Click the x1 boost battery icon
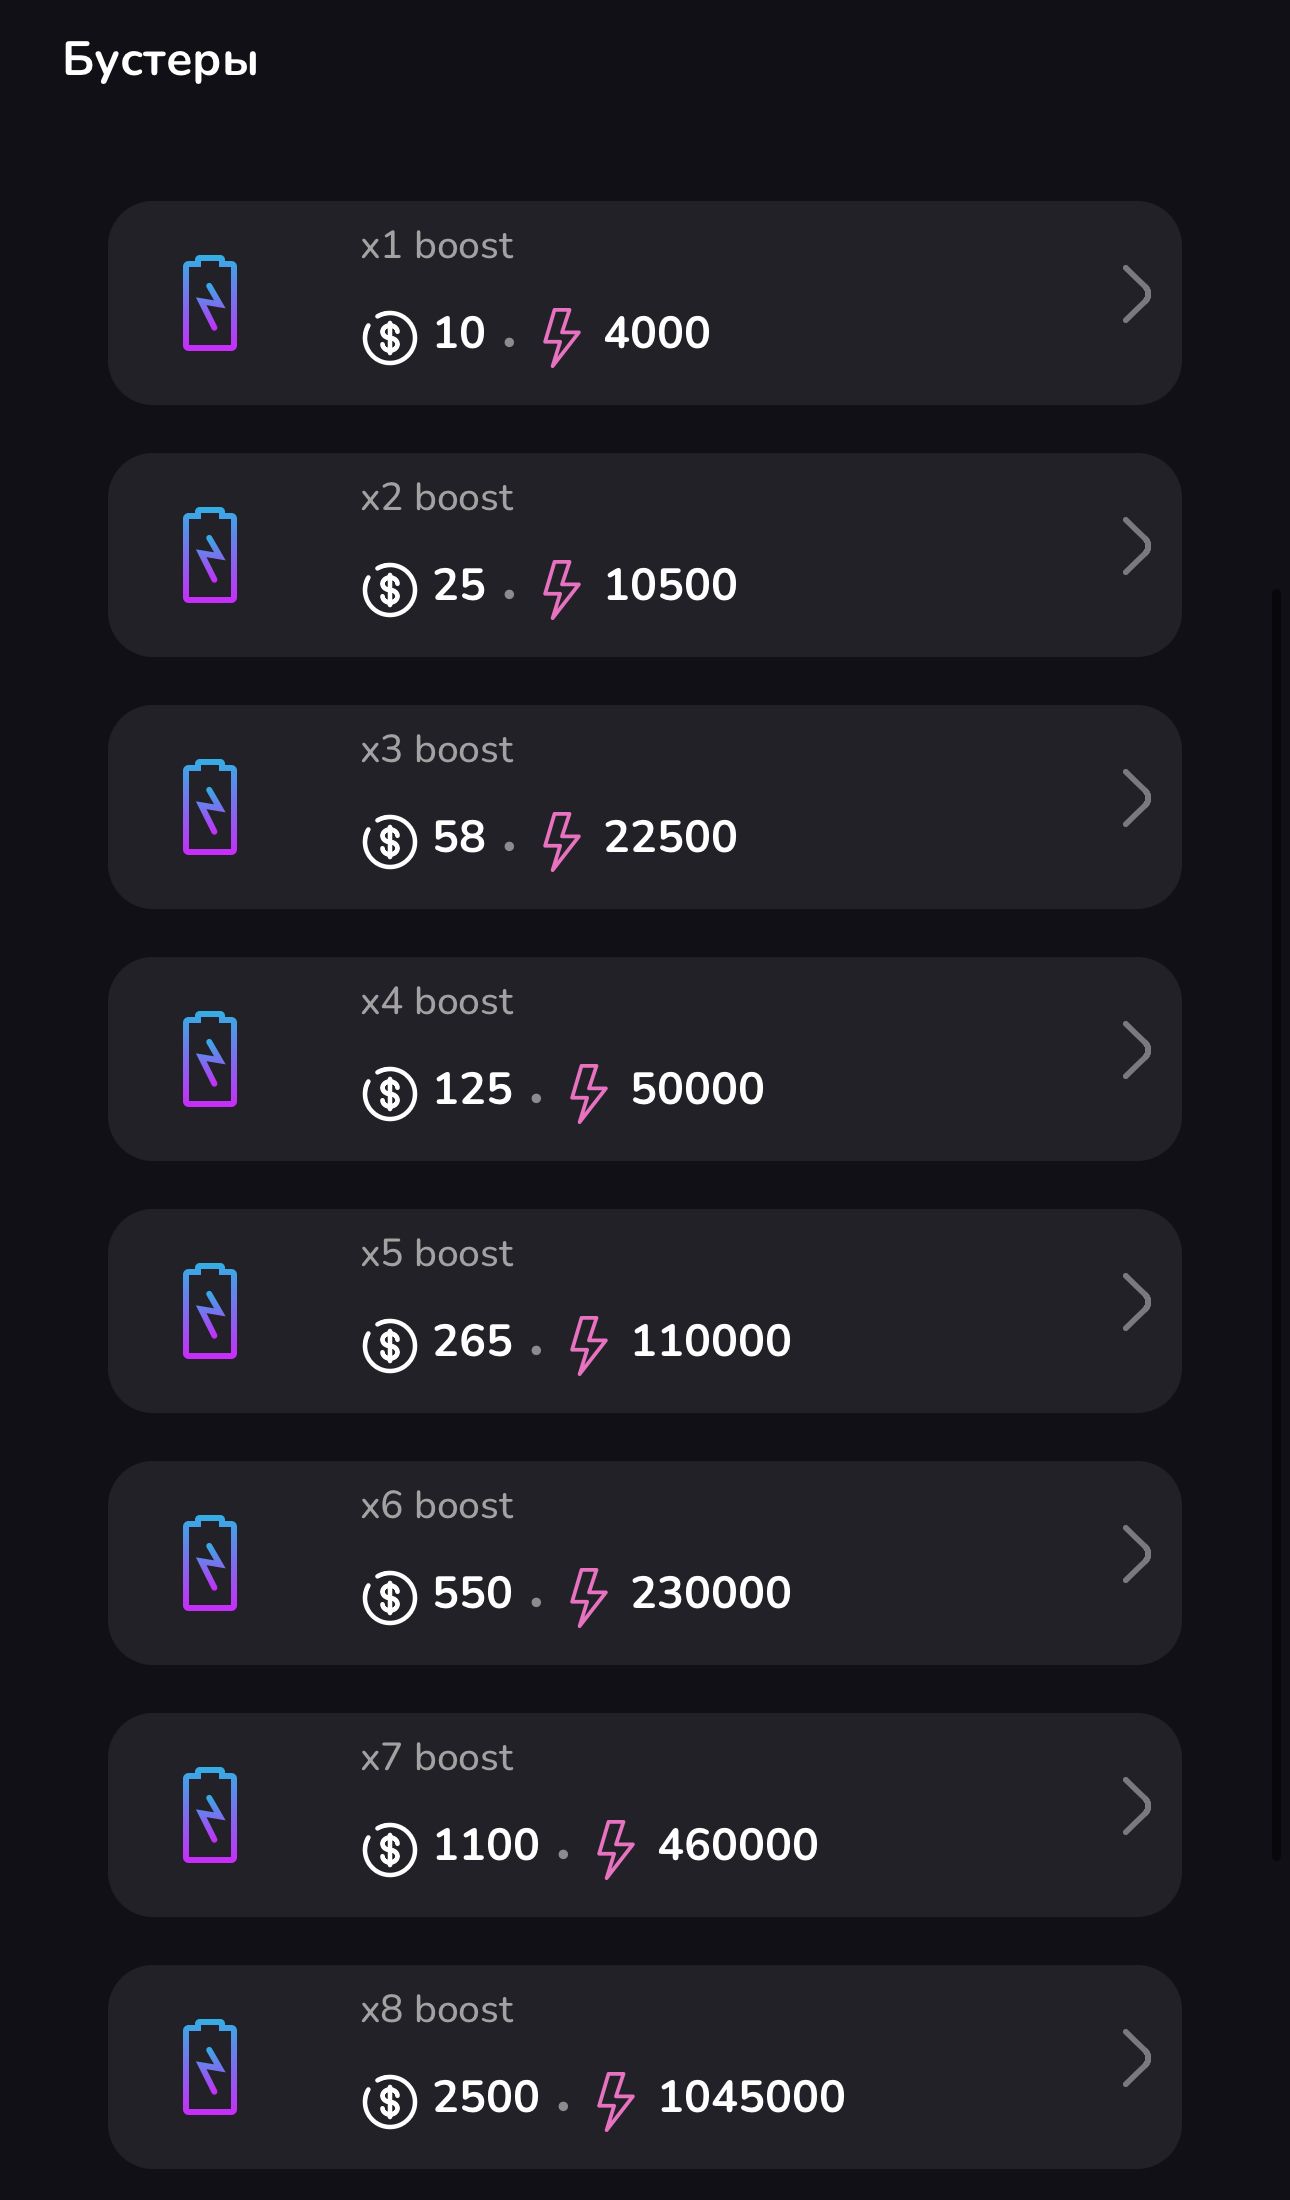This screenshot has width=1290, height=2200. [x=210, y=304]
